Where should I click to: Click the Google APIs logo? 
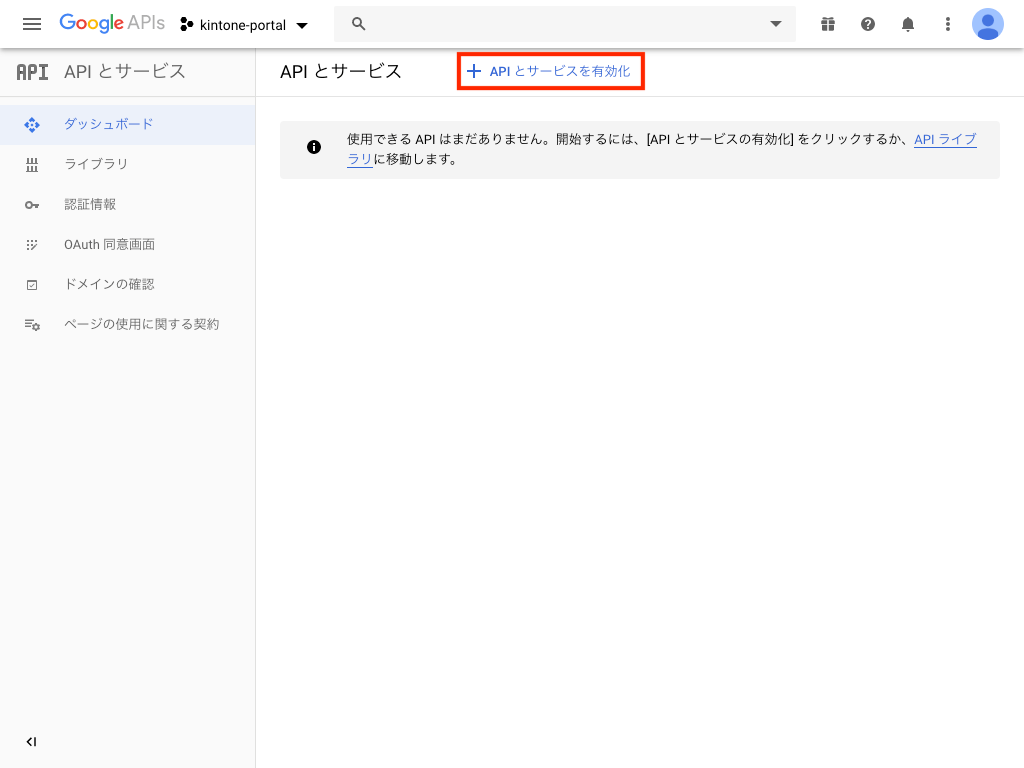111,23
